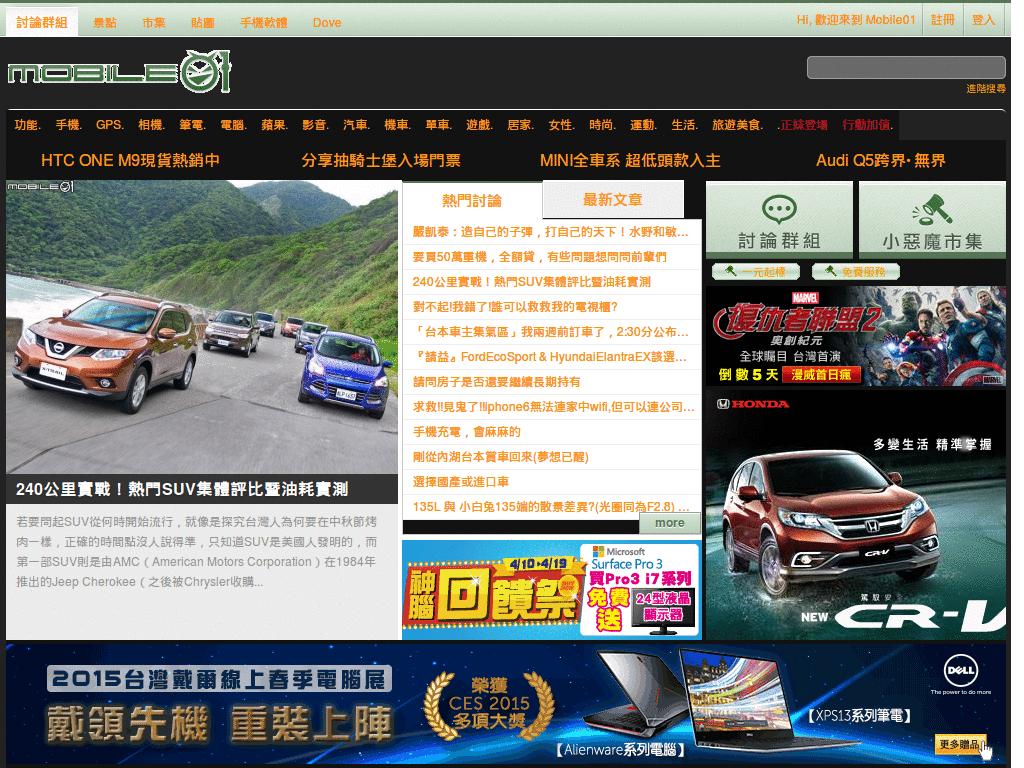Click the more button under discussions
This screenshot has width=1024, height=768.
[x=669, y=523]
